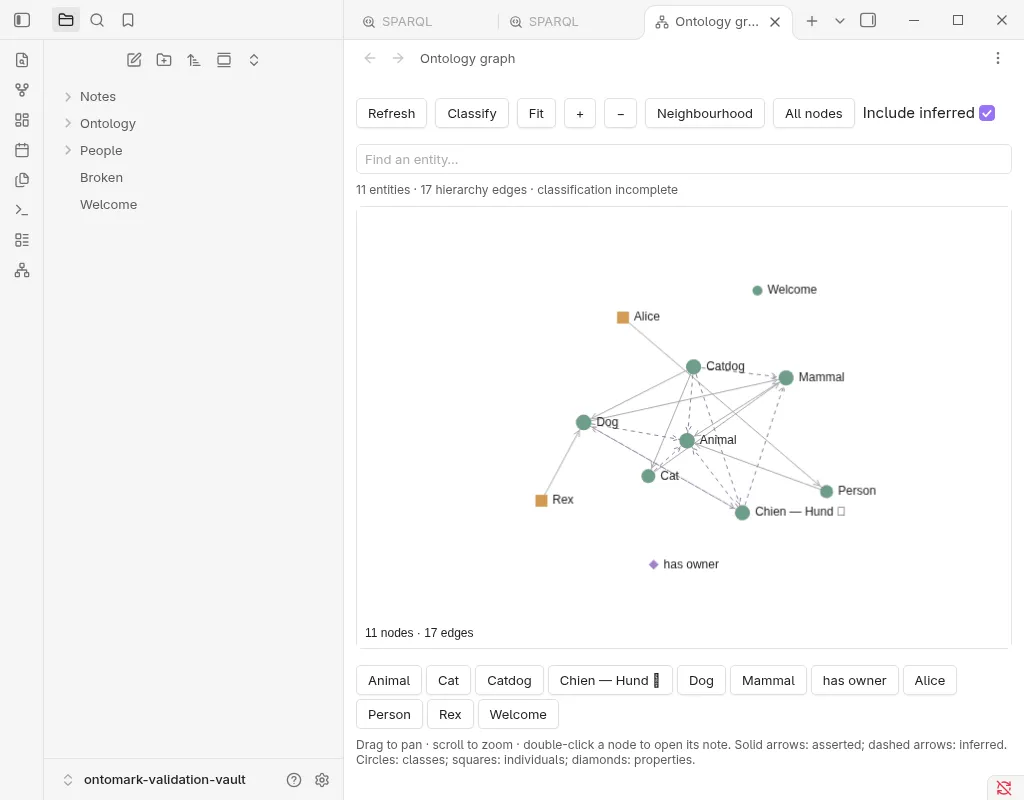The width and height of the screenshot is (1024, 800).
Task: Click the checklist ribbon icon
Action: point(22,240)
